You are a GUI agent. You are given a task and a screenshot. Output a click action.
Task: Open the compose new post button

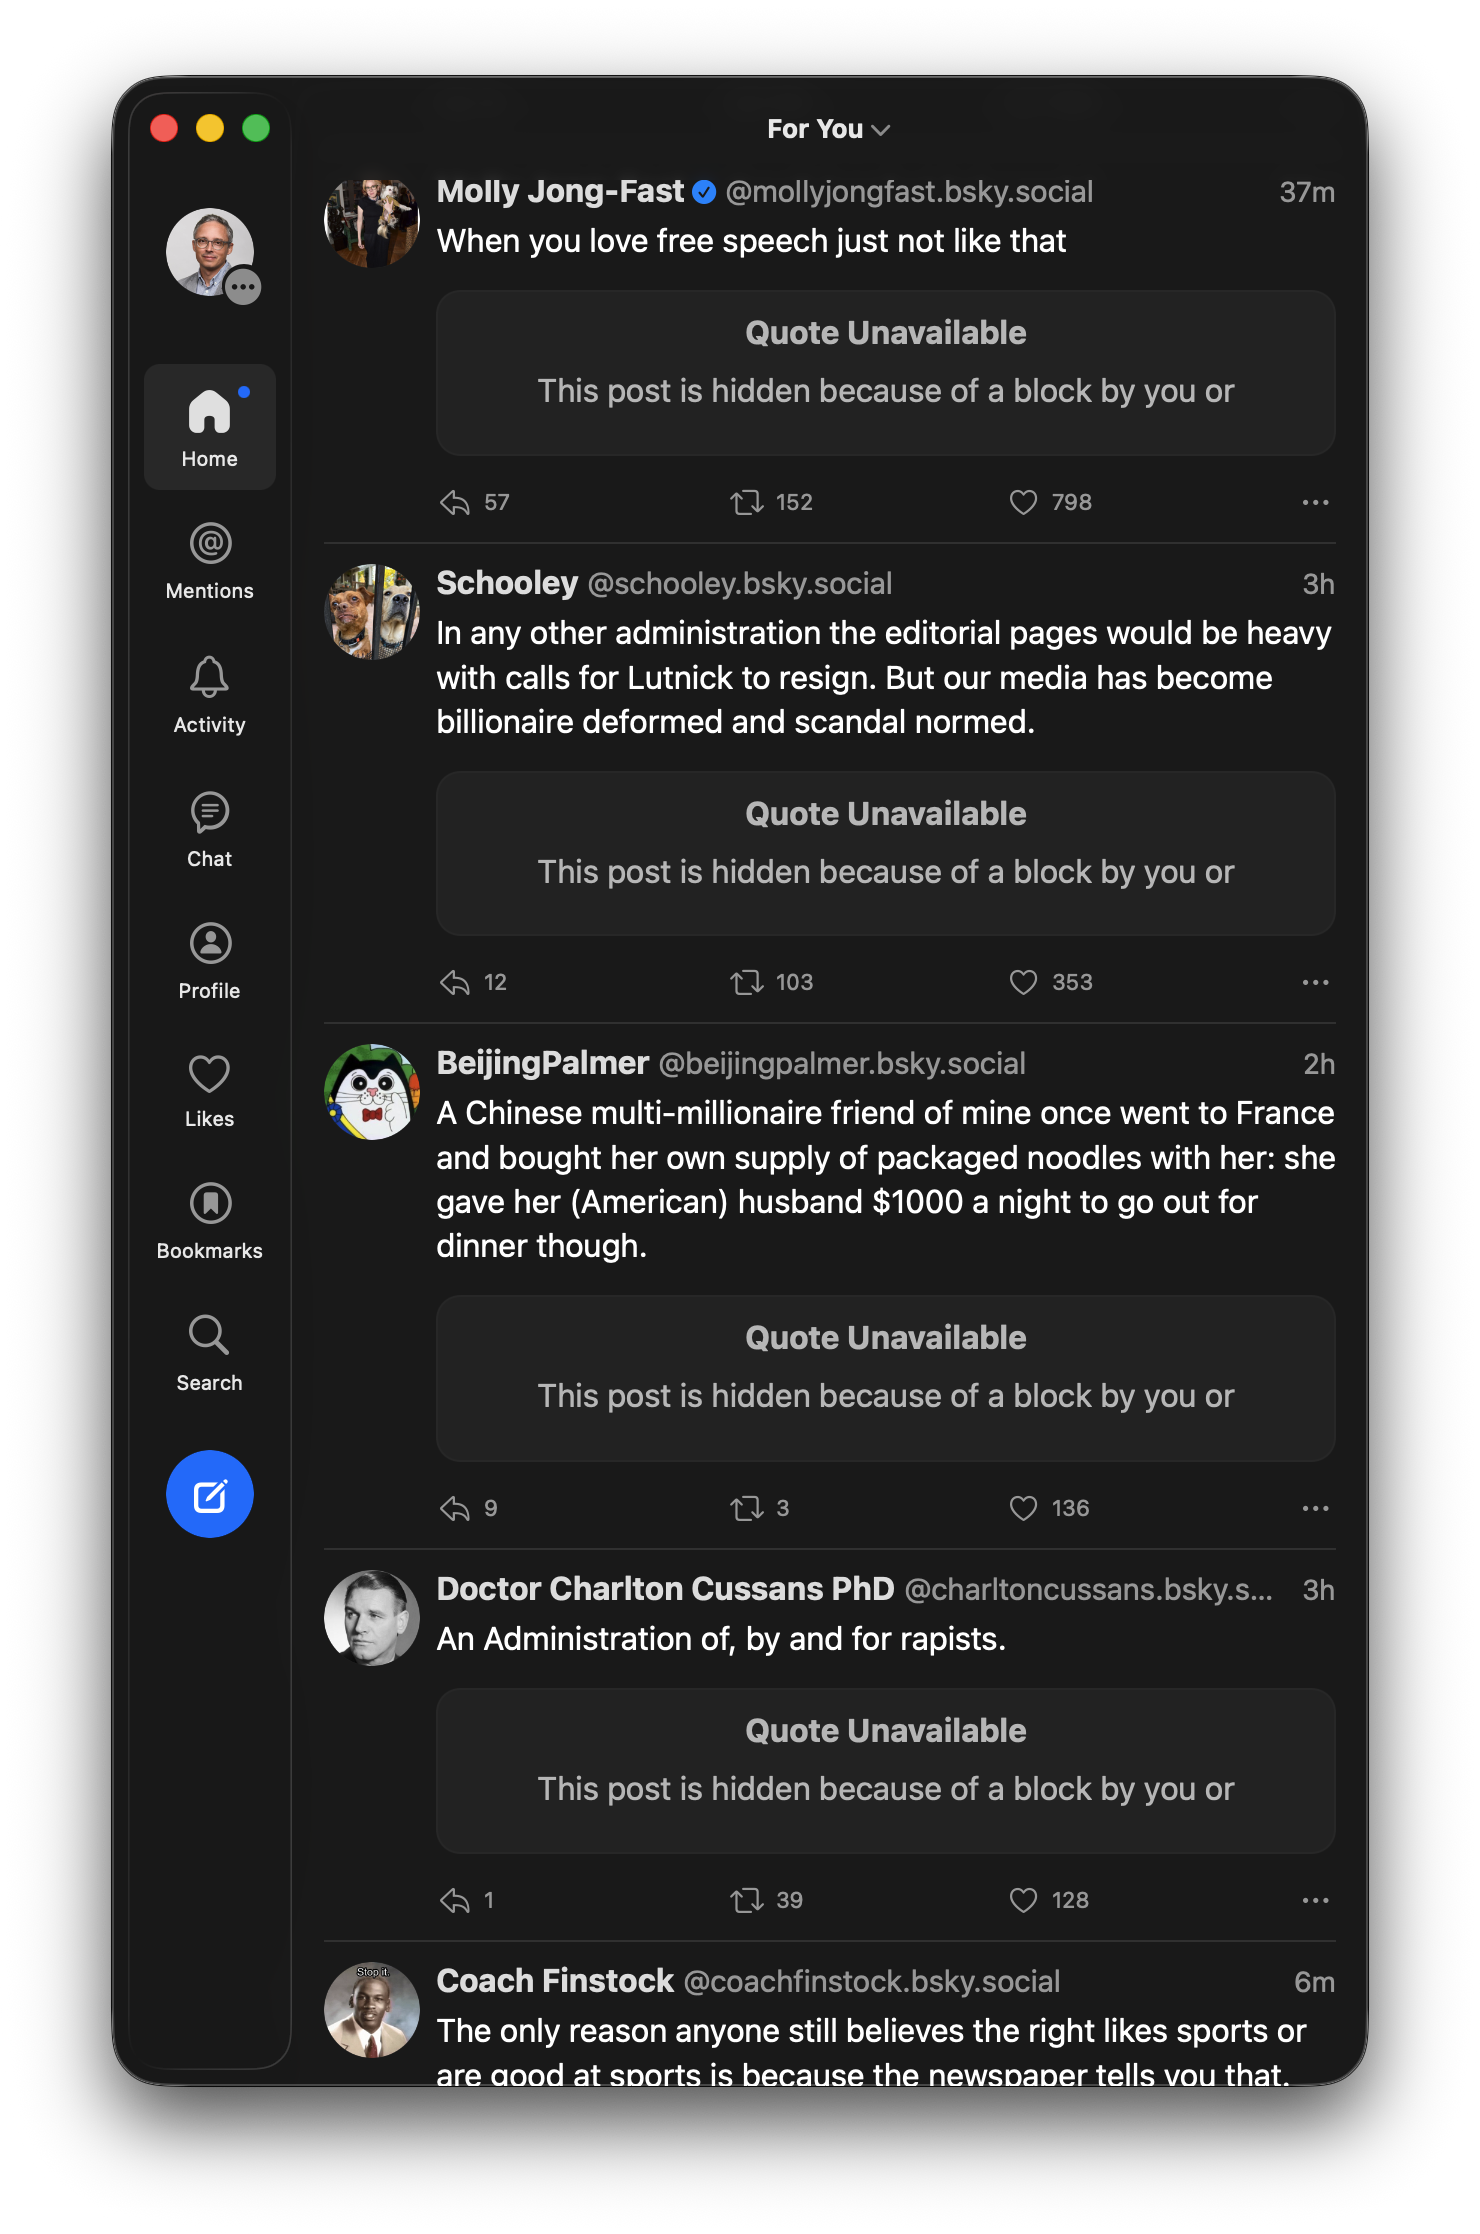pyautogui.click(x=210, y=1494)
